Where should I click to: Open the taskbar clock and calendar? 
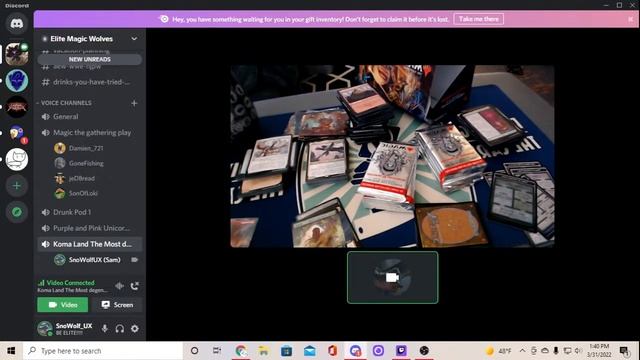pyautogui.click(x=599, y=351)
